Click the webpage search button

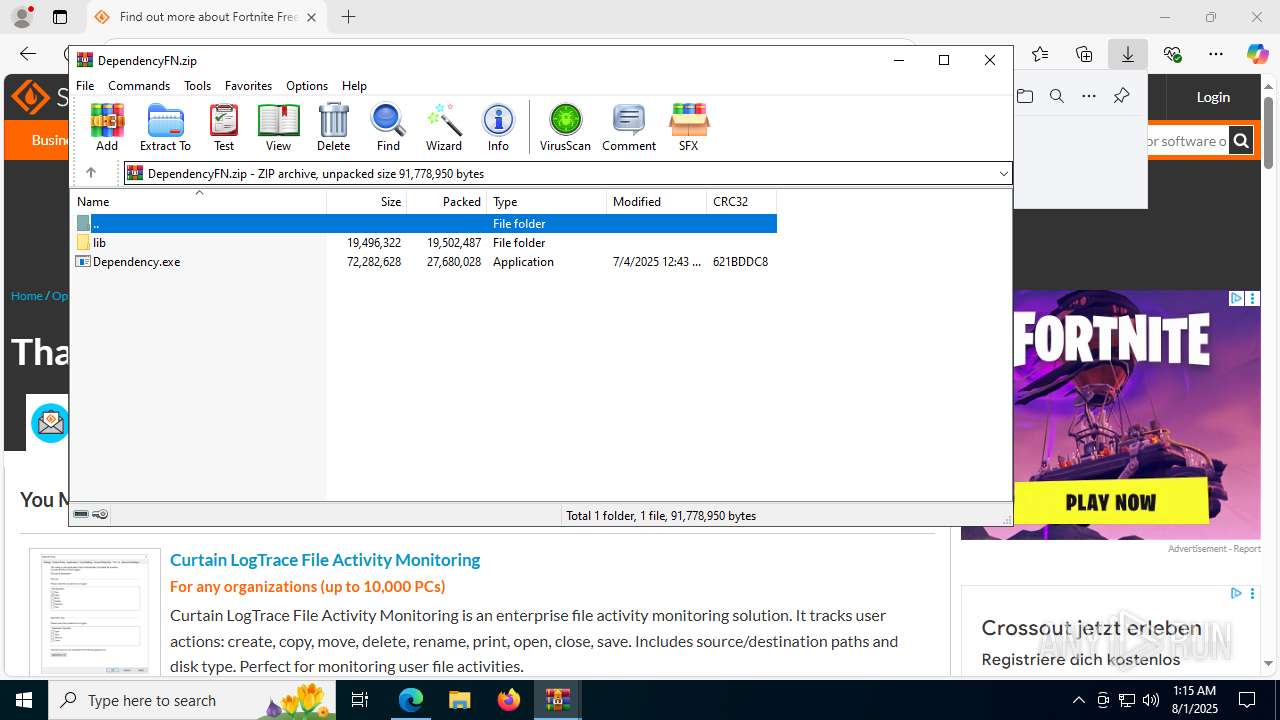[1241, 141]
